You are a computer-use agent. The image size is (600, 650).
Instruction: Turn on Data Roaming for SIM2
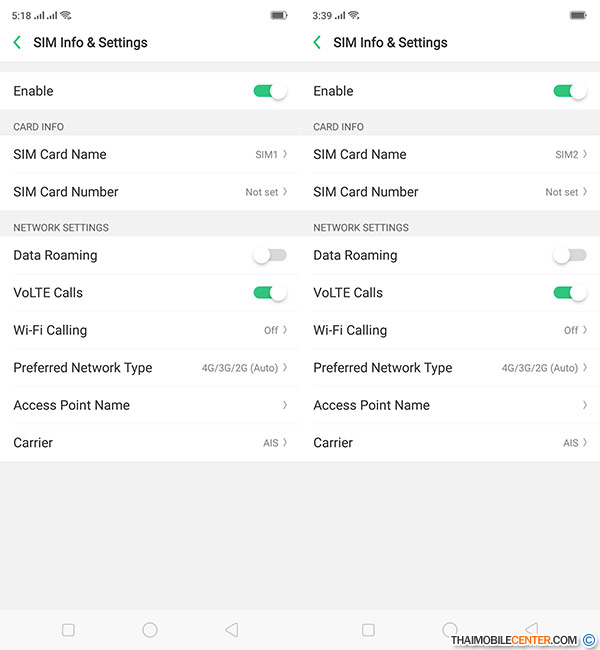tap(570, 255)
